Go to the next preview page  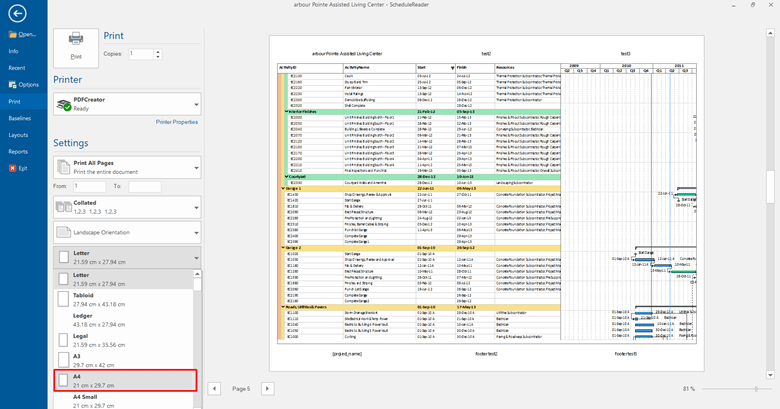click(268, 389)
